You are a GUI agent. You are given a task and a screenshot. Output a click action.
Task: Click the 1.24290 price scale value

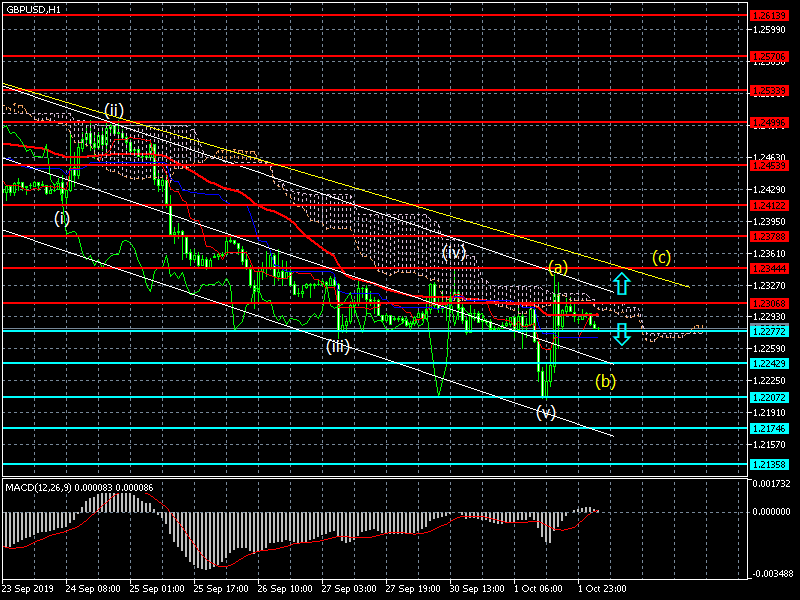click(x=769, y=190)
